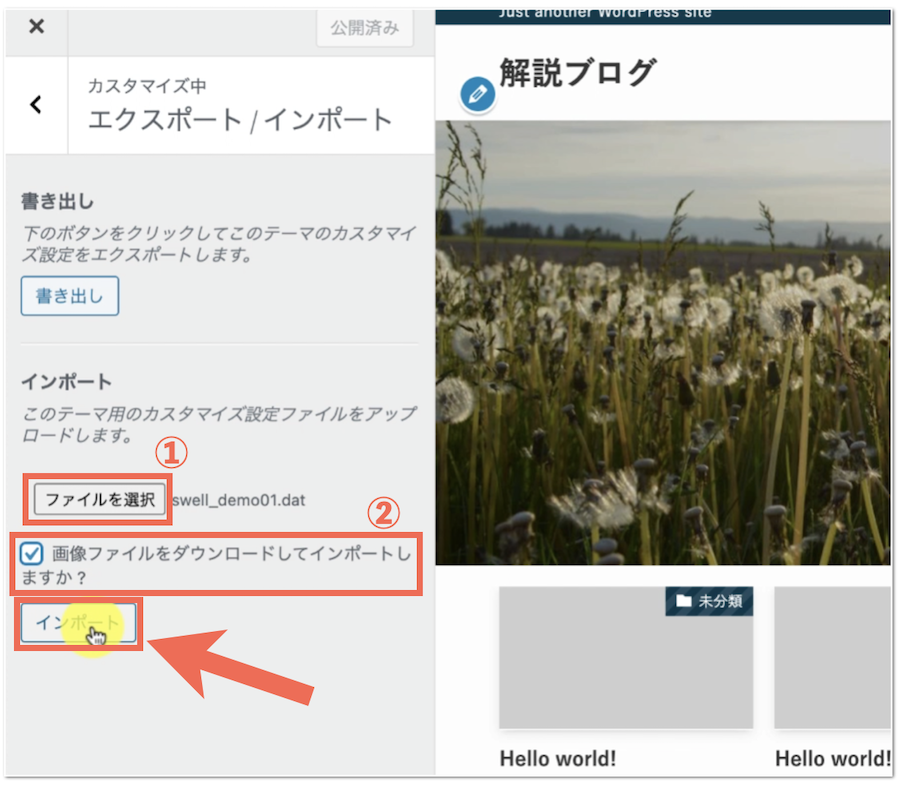Click the エクスポート / インポート section heading
The image size is (900, 785).
240,120
